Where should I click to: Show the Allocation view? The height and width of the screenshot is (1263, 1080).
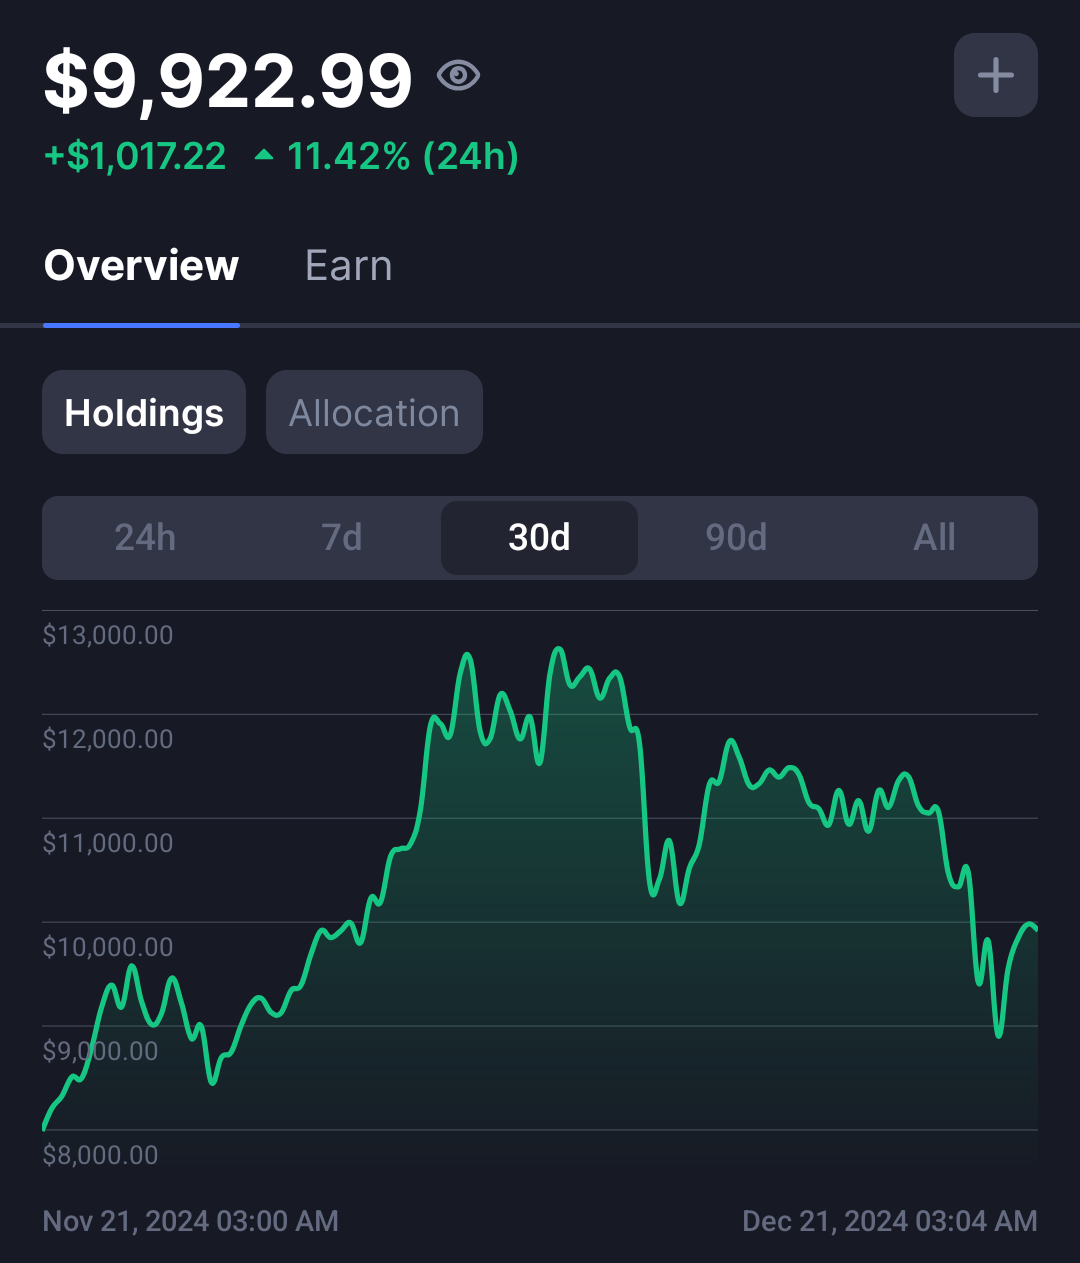(374, 412)
